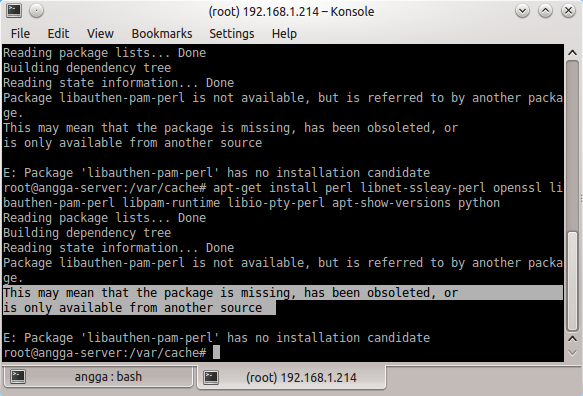Open the Edit menu

pyautogui.click(x=58, y=33)
